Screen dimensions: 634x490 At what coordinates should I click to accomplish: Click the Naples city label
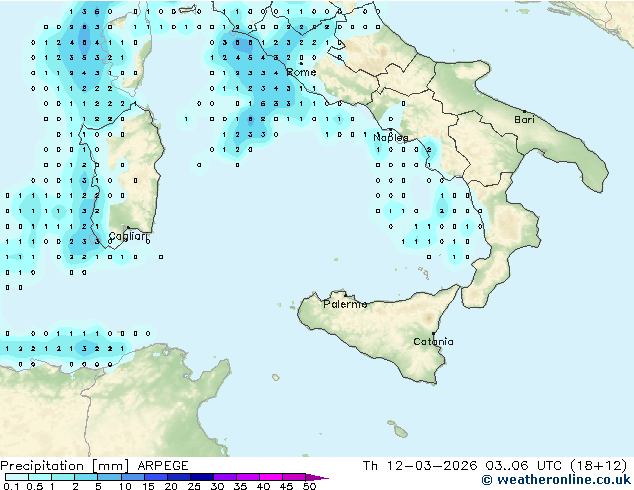click(x=391, y=138)
